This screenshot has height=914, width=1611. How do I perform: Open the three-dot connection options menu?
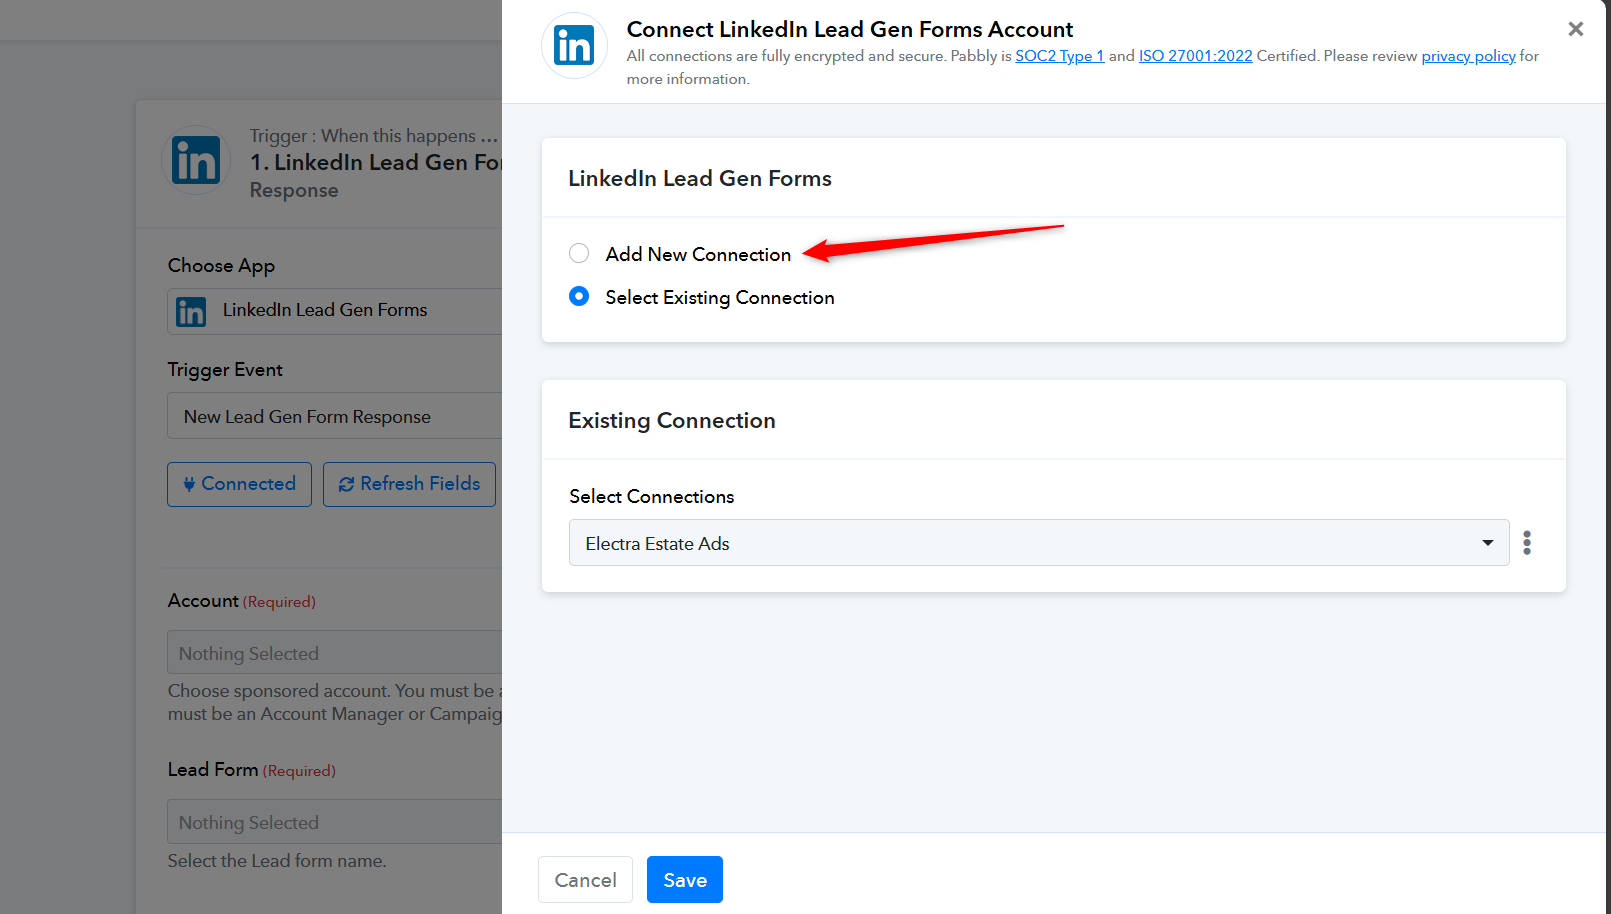point(1527,542)
